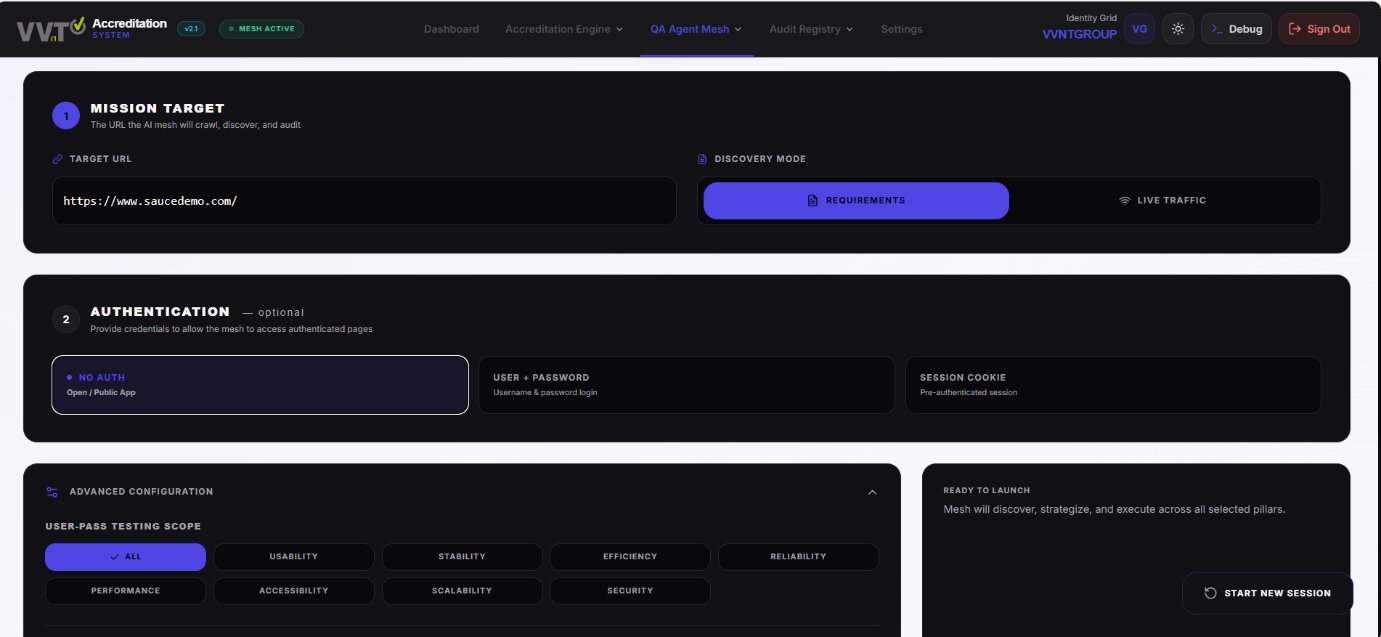Screen dimensions: 1381x637
Task: Click the VG user avatar badge
Action: (1139, 29)
